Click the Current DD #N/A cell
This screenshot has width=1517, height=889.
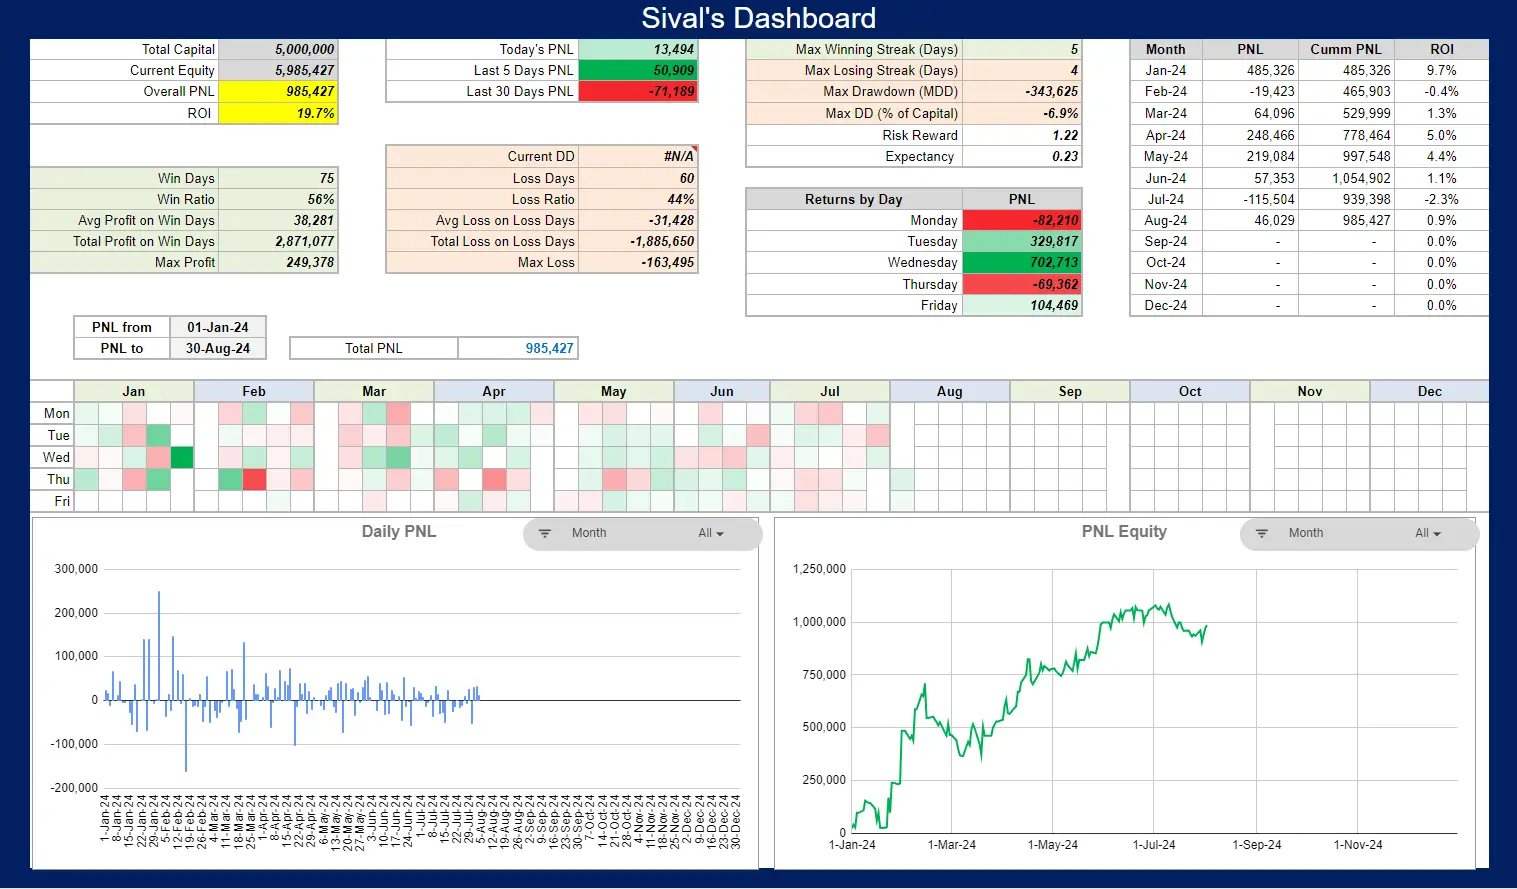[638, 156]
